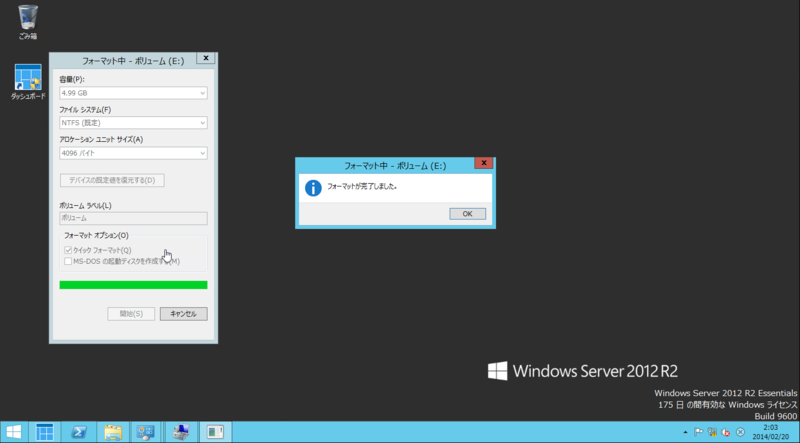Launch PowerShell from the taskbar
800x443 pixels.
click(x=79, y=432)
